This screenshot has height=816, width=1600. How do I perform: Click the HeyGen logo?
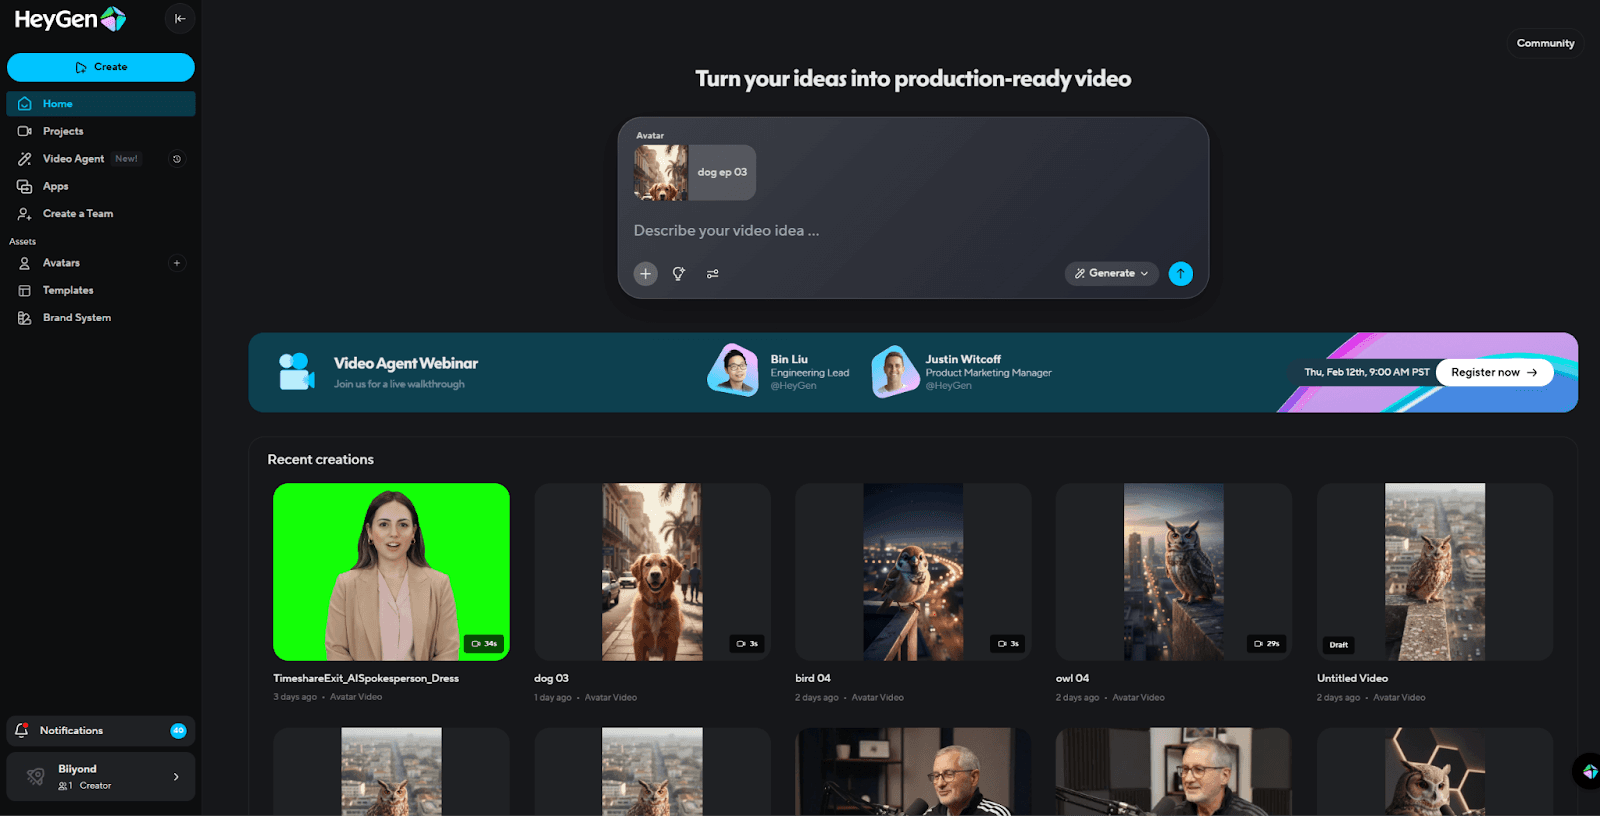pos(70,19)
